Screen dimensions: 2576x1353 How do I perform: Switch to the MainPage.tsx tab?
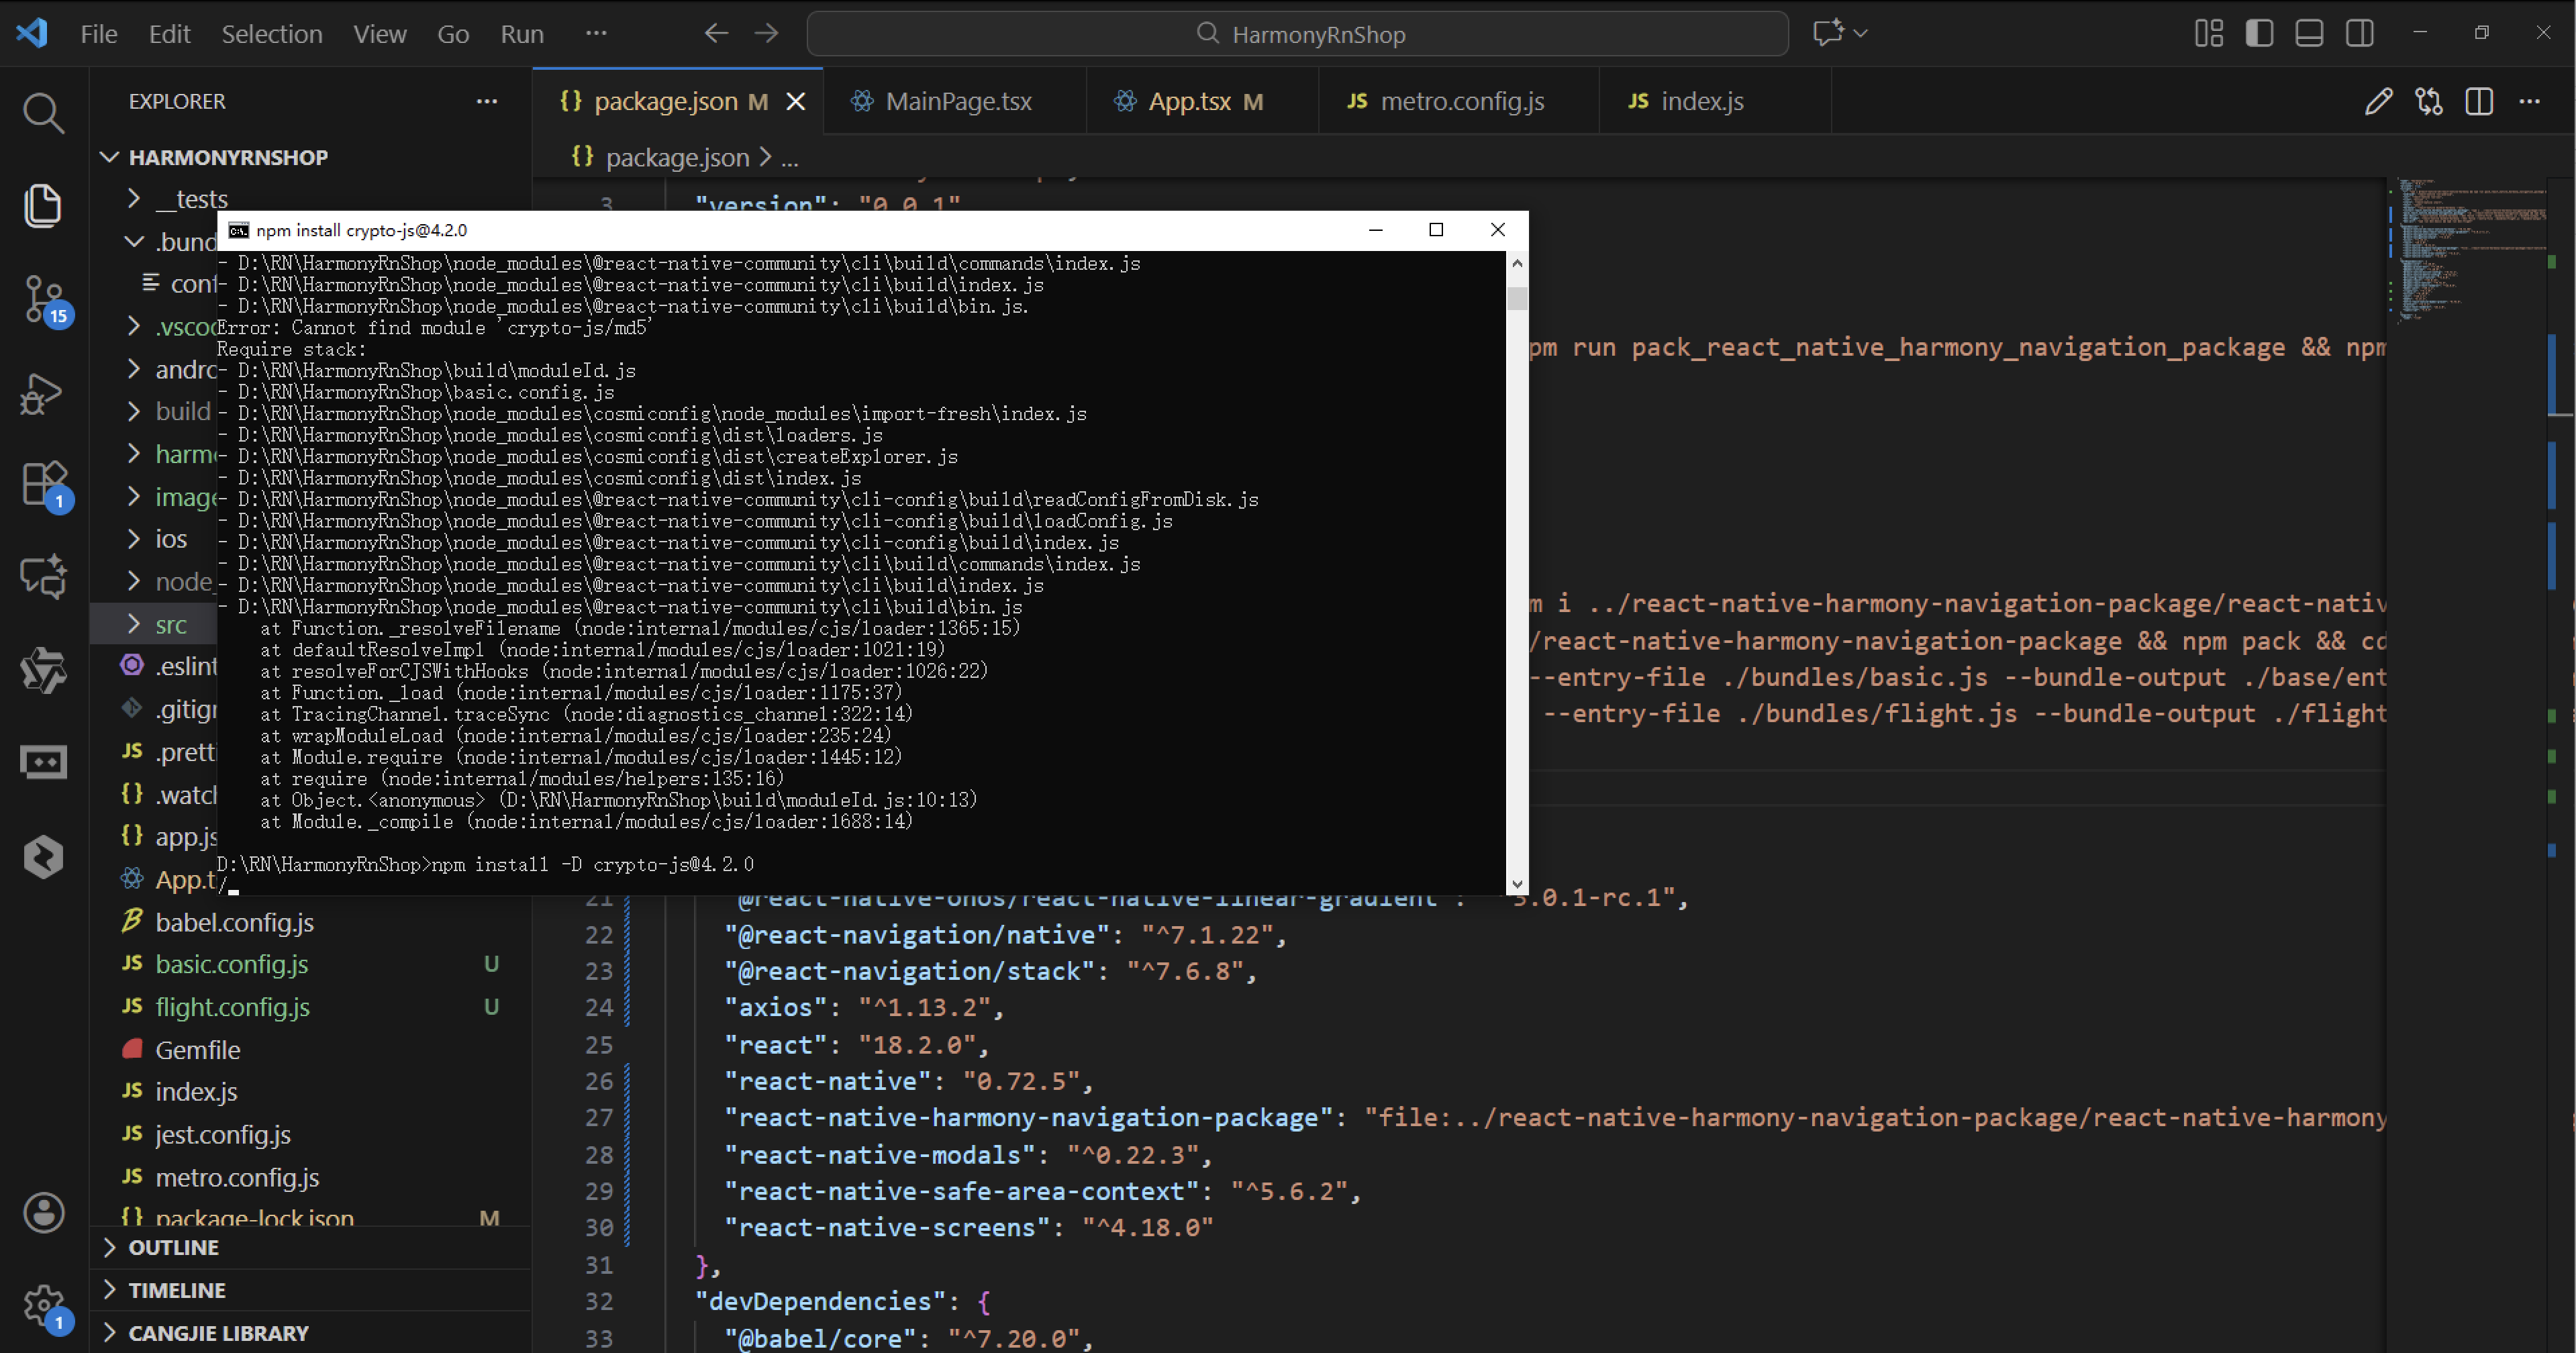click(x=955, y=101)
